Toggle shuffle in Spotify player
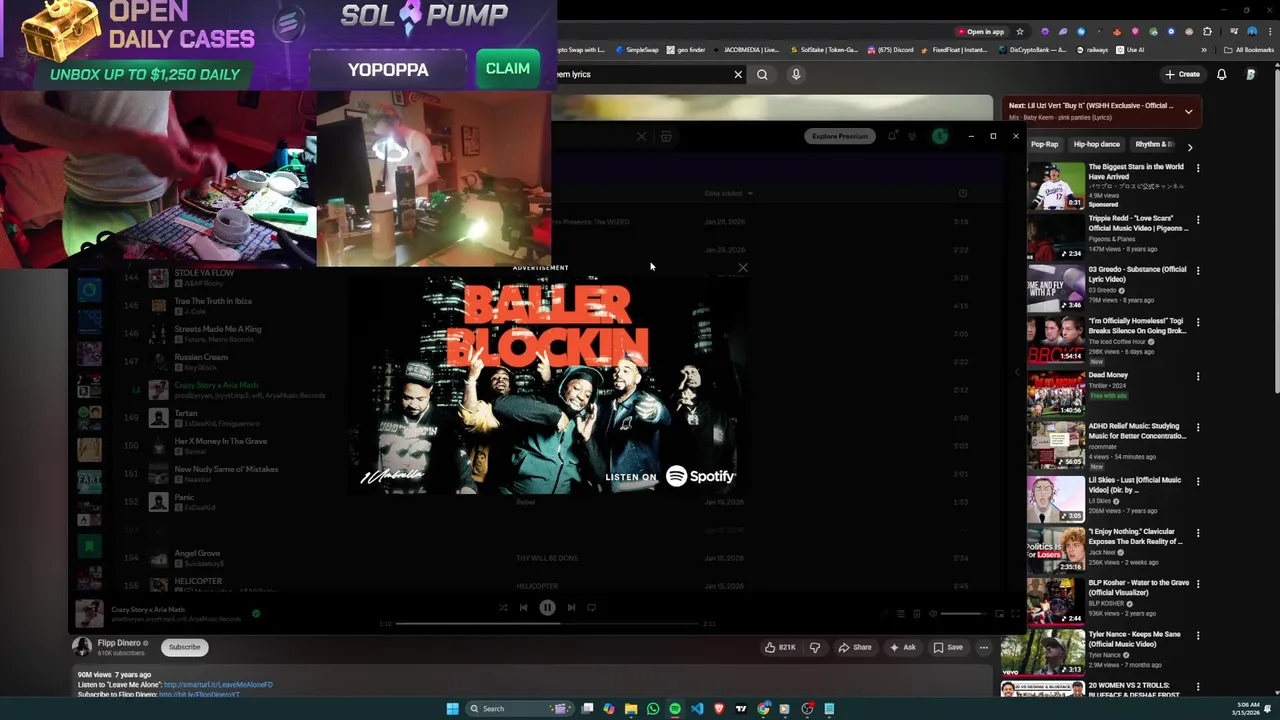 [x=503, y=607]
